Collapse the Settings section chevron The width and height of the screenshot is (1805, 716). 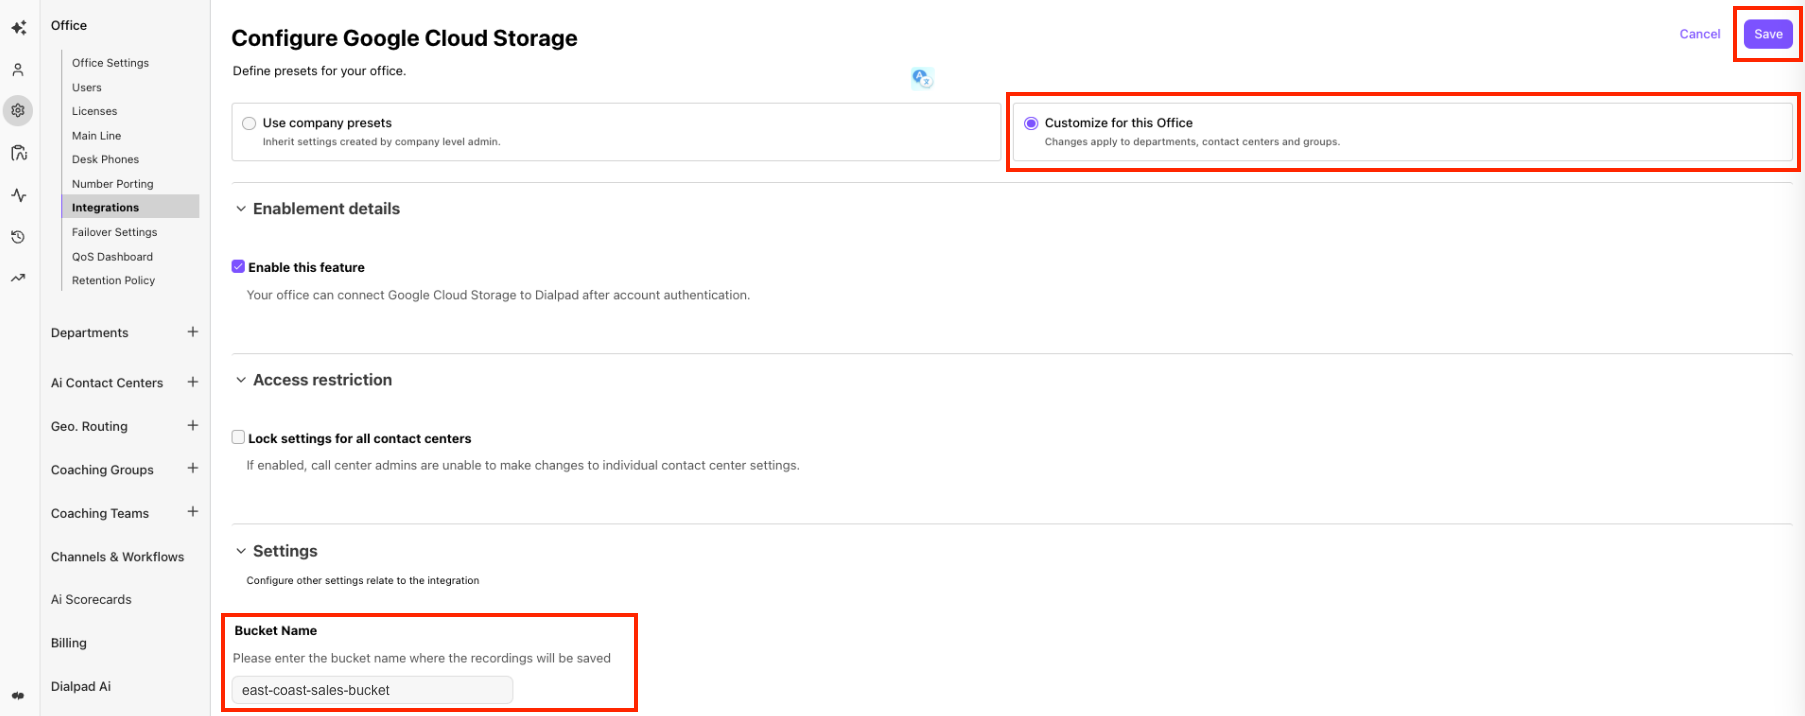click(241, 551)
